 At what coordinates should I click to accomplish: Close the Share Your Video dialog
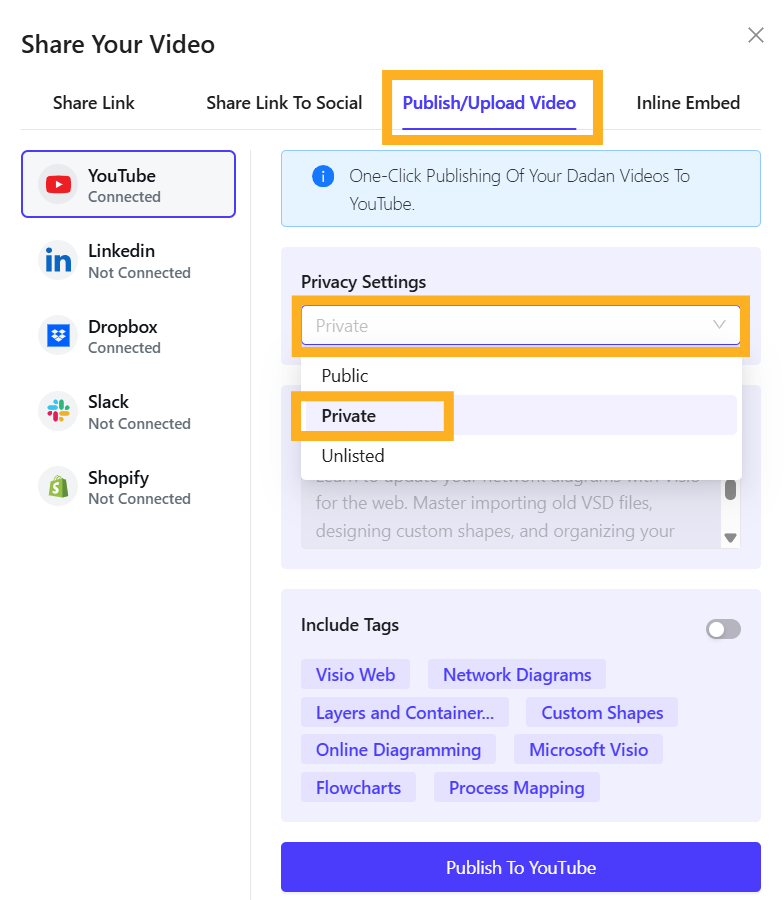(756, 34)
